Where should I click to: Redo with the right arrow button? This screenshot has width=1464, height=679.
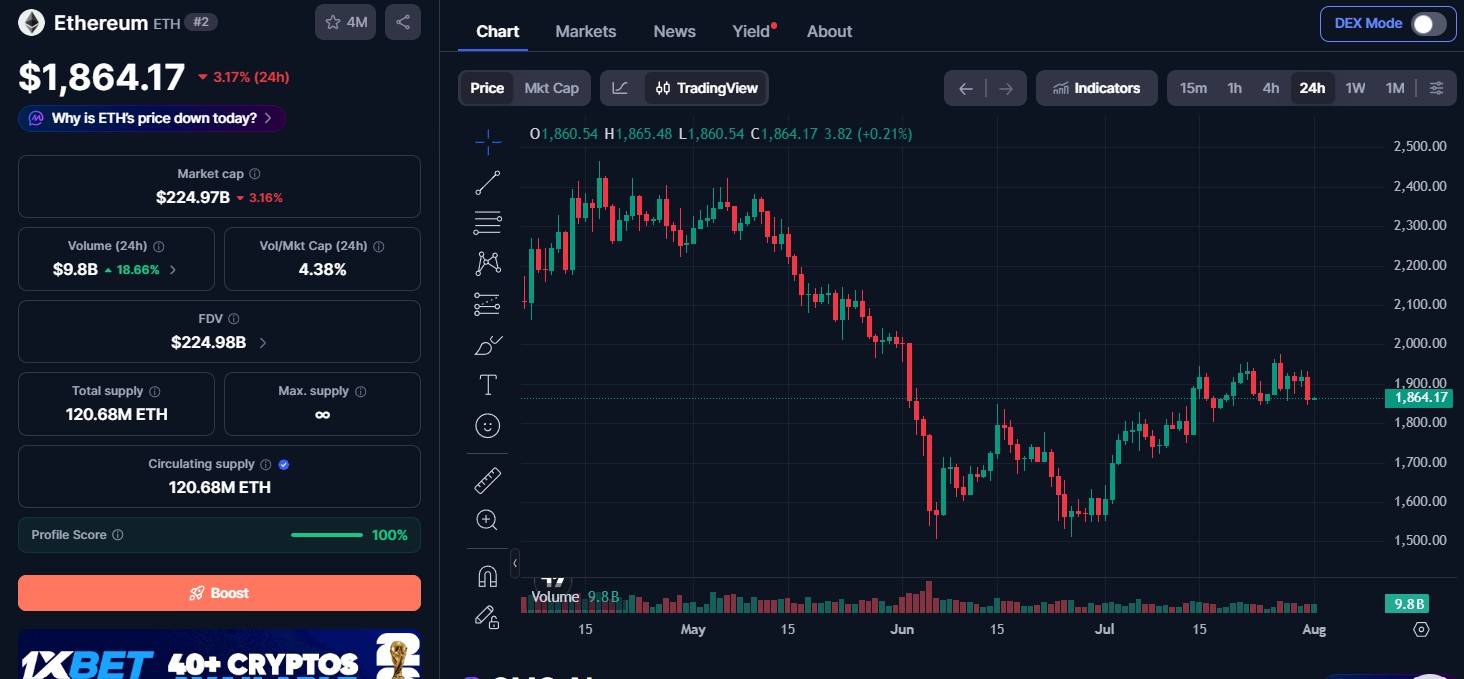click(x=1006, y=88)
